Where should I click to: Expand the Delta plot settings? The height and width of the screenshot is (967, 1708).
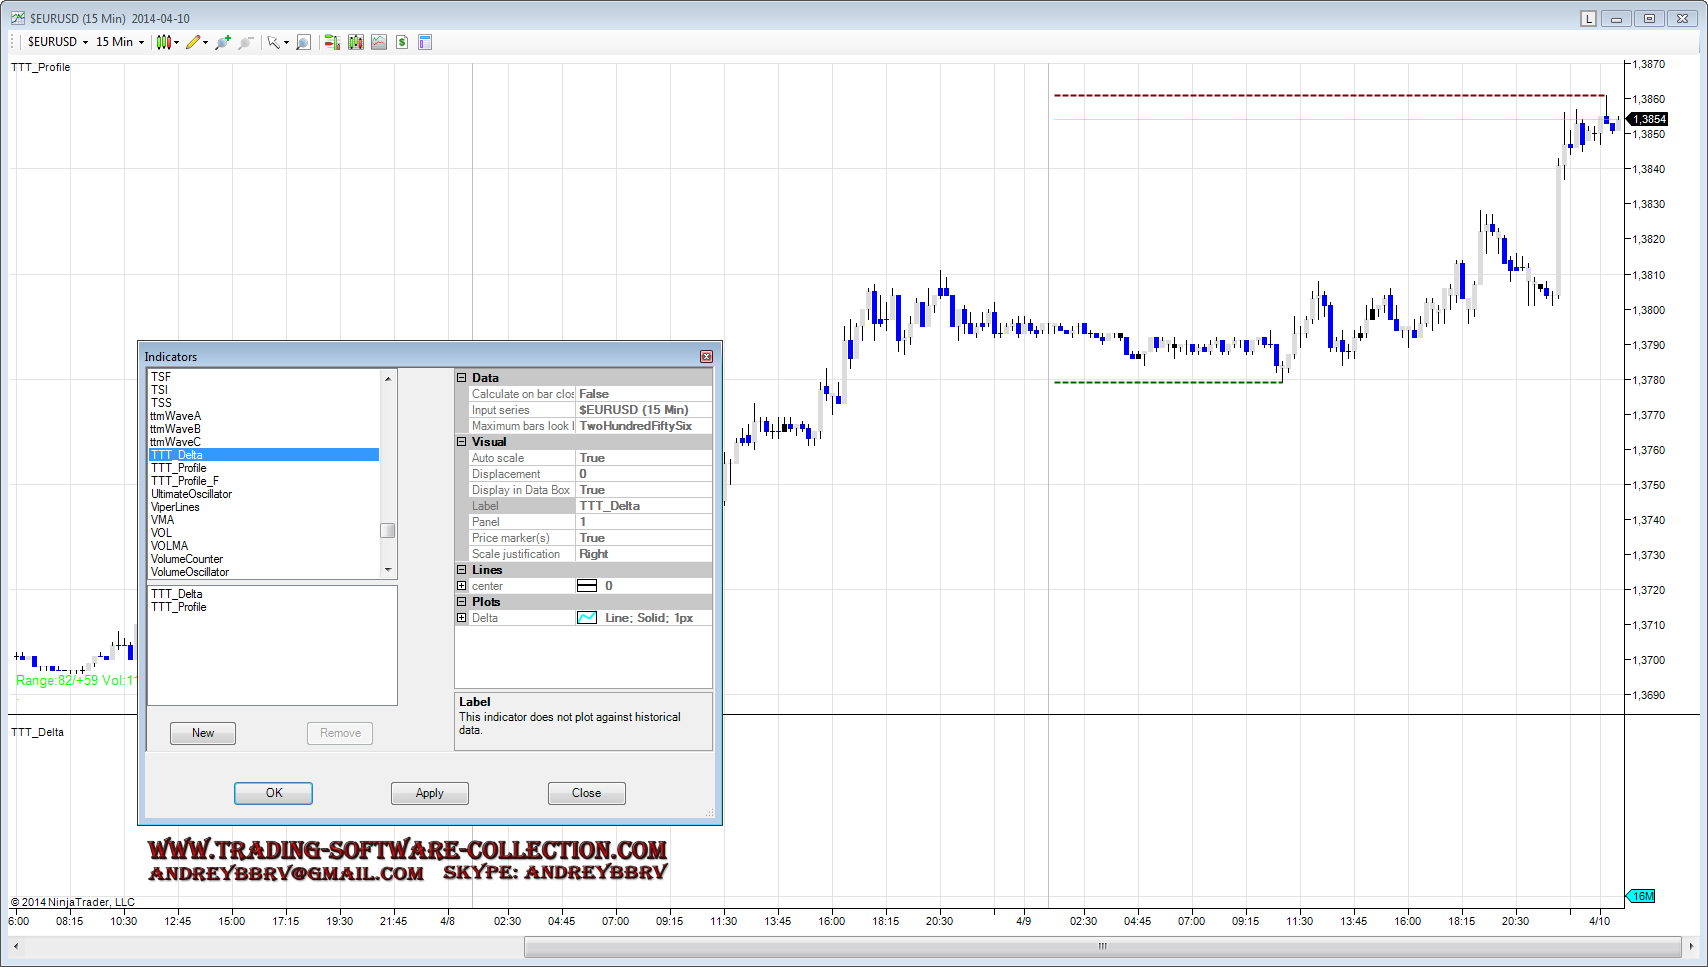[462, 618]
